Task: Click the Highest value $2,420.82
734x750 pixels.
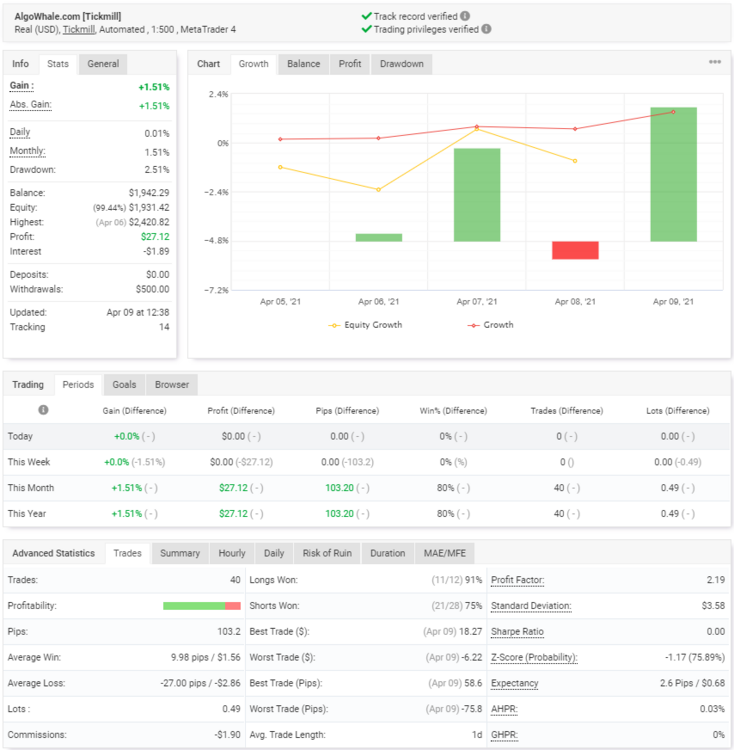Action: [149, 222]
